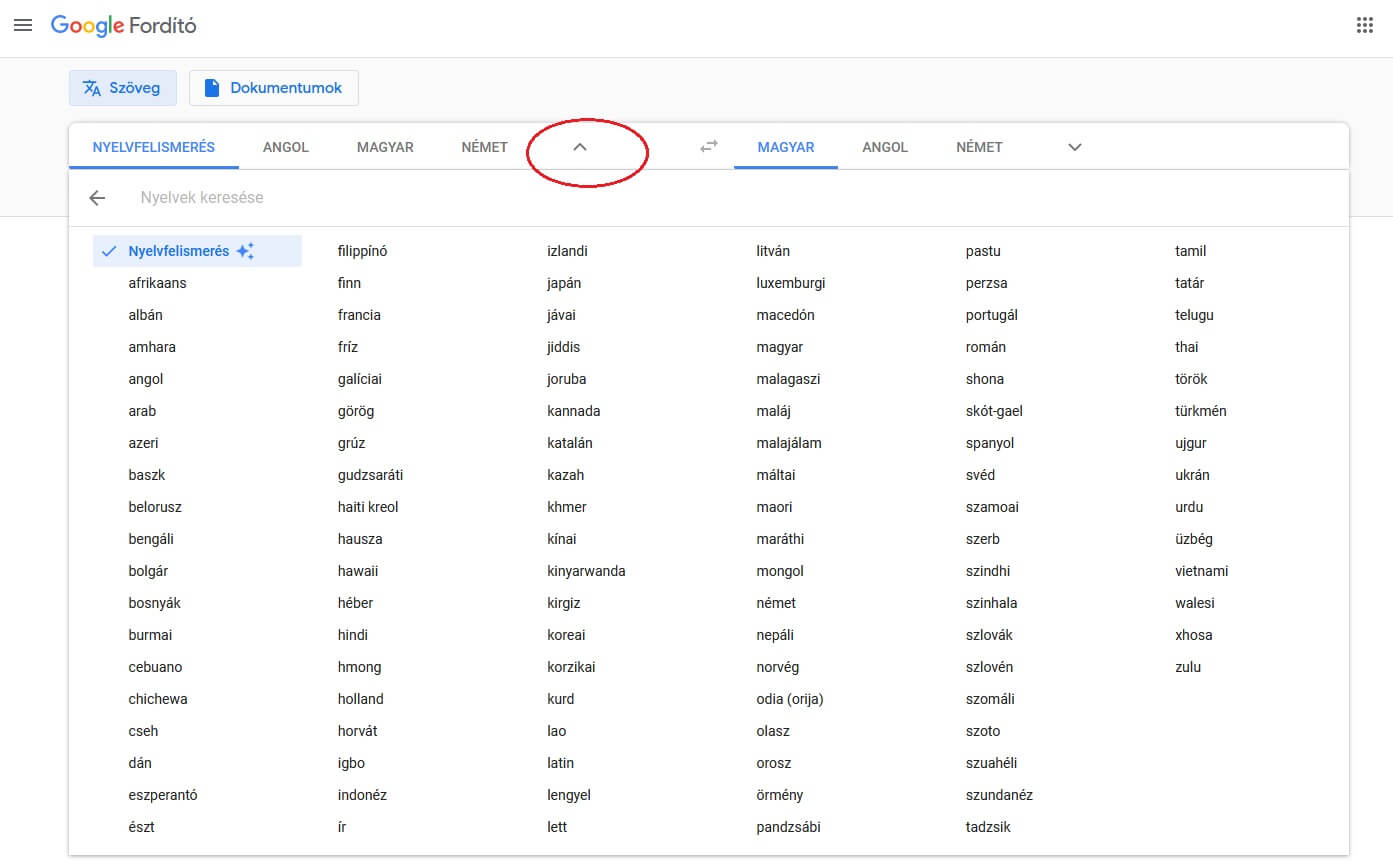Click the back arrow in language search
This screenshot has height=866, width=1393.
(97, 198)
